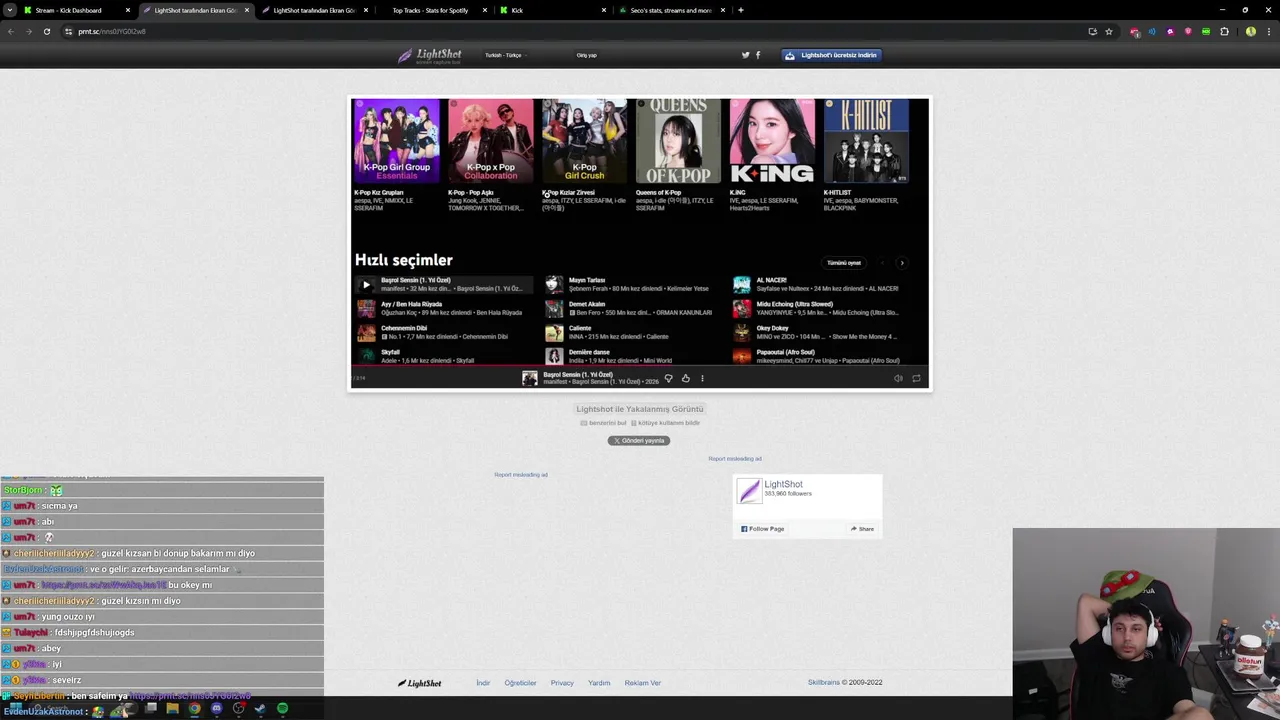Open LightShot's Twitter icon in the header
Viewport: 1280px width, 720px height.
pyautogui.click(x=745, y=55)
